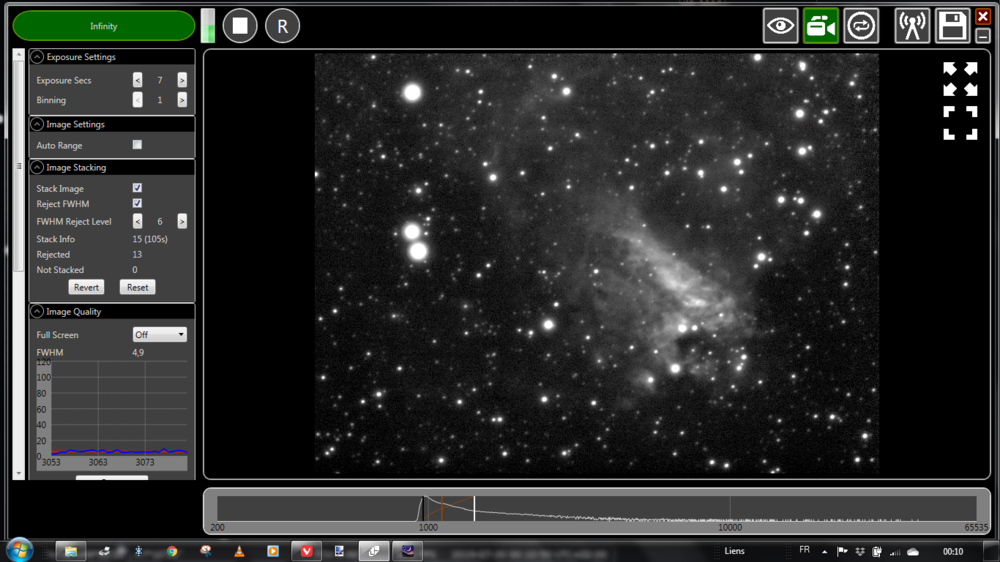The width and height of the screenshot is (1000, 562).
Task: Click the Liens toolbar on the taskbar
Action: pyautogui.click(x=734, y=551)
